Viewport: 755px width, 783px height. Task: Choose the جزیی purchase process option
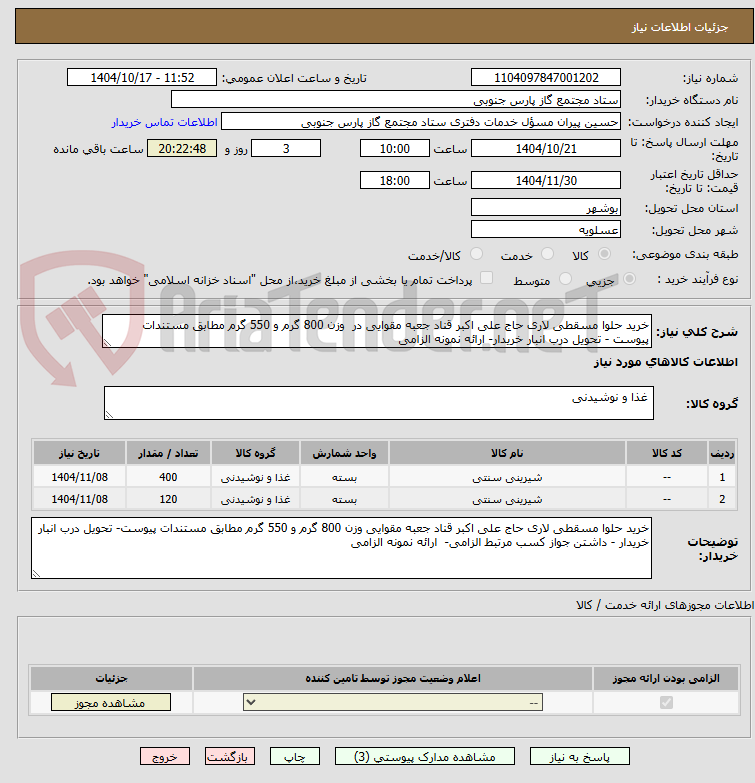click(629, 279)
